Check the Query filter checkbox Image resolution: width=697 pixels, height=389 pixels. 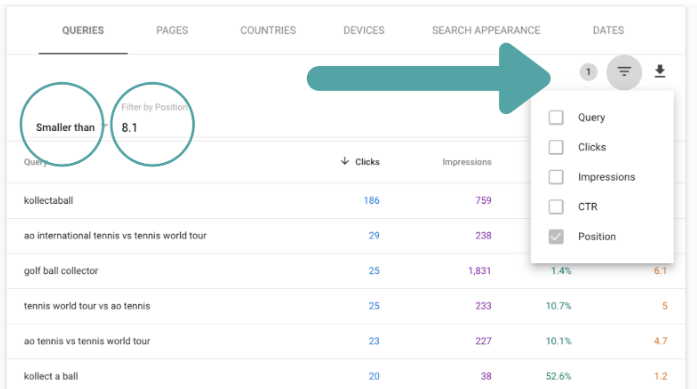pyautogui.click(x=556, y=117)
